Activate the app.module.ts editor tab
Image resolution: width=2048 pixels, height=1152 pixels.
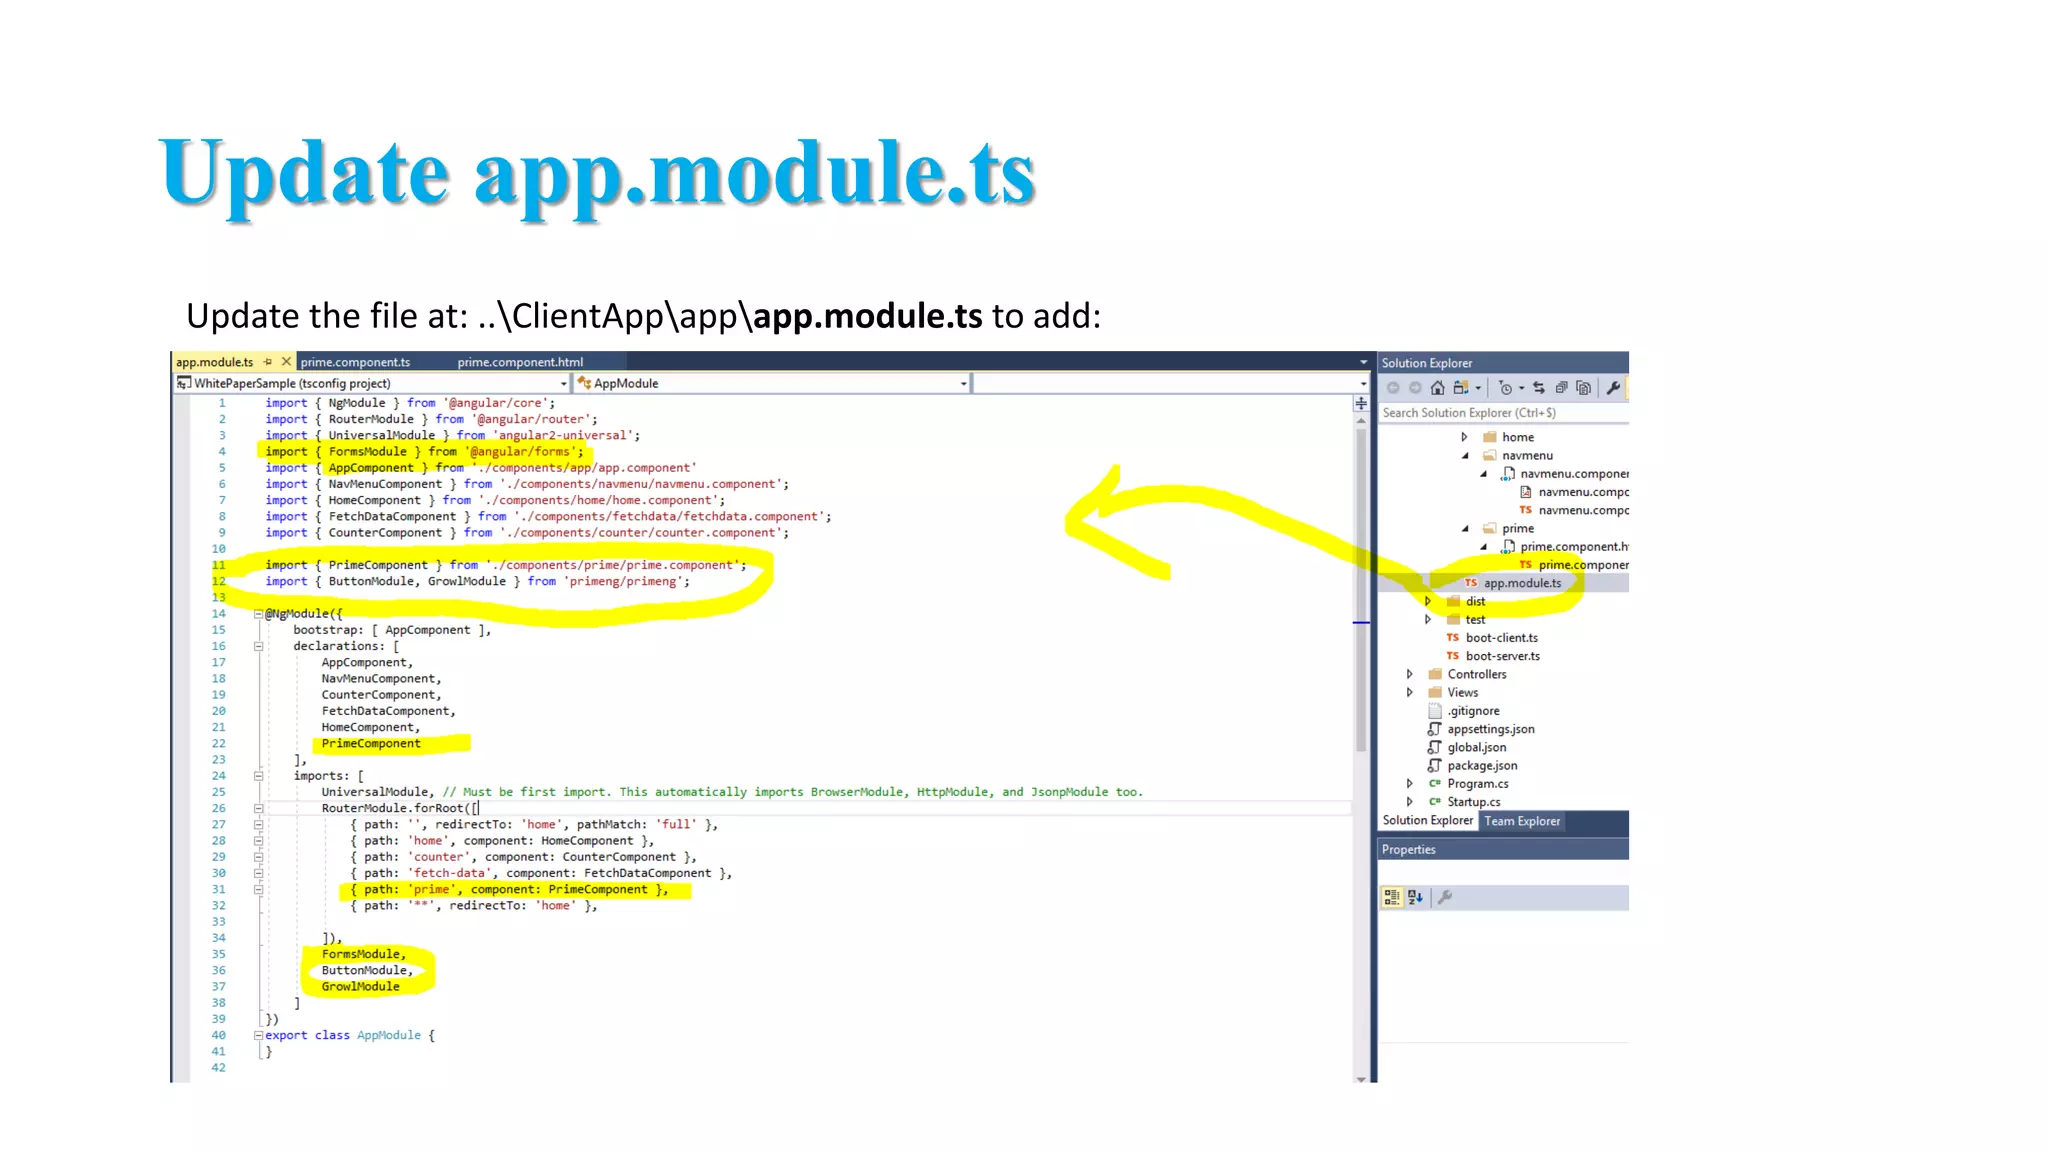(215, 362)
